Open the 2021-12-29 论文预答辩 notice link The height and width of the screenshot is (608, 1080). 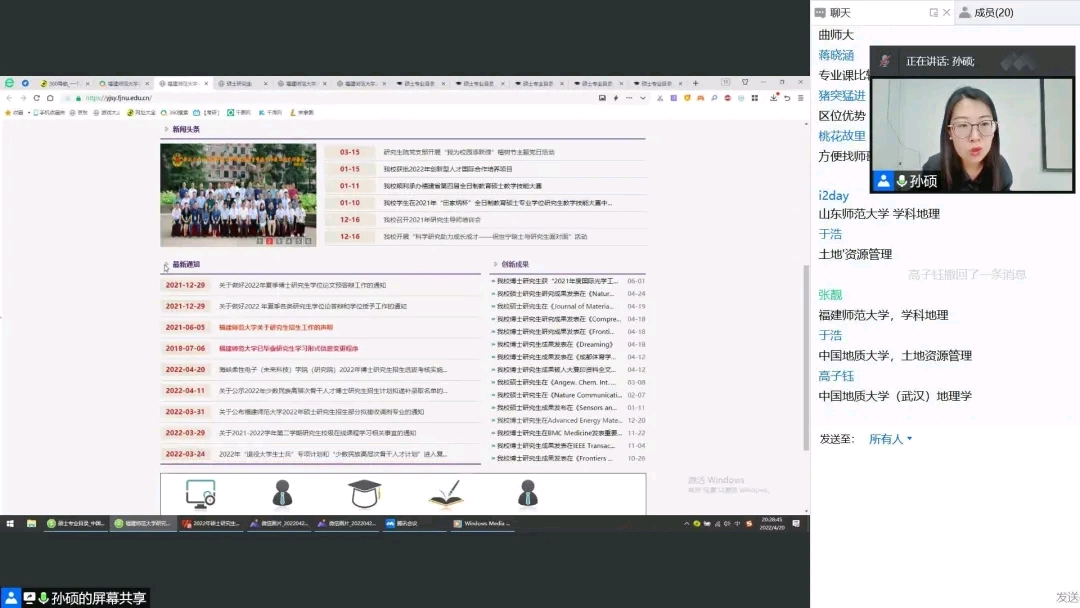click(x=302, y=285)
